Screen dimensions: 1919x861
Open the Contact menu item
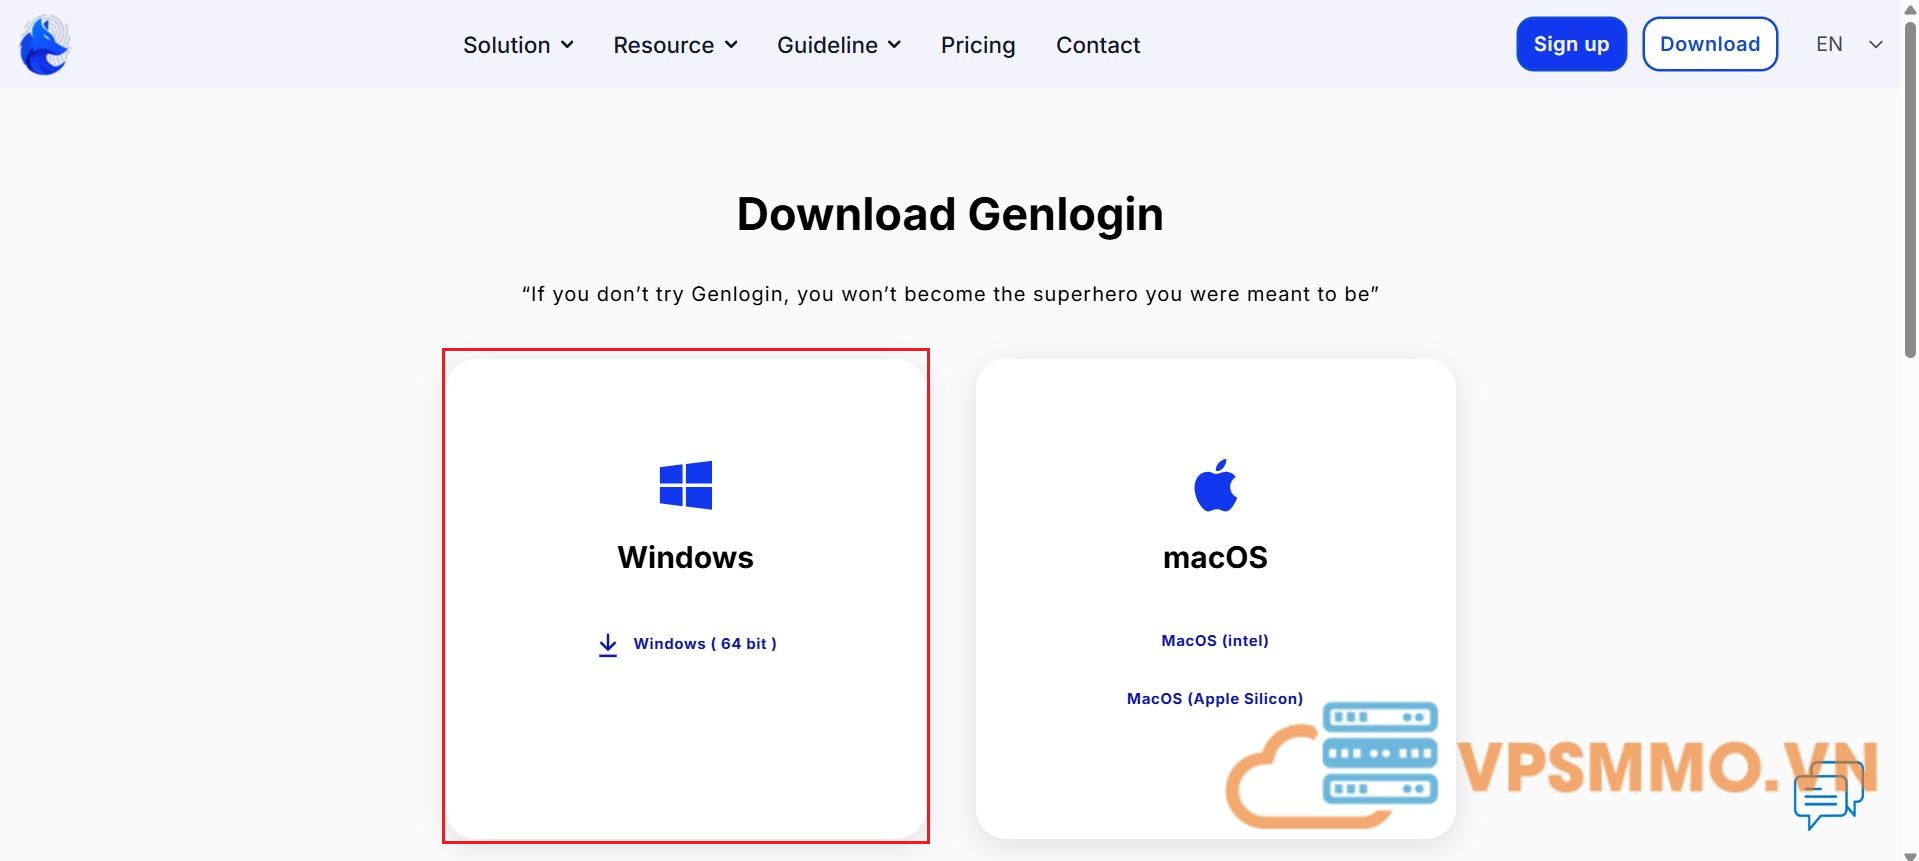(x=1097, y=45)
